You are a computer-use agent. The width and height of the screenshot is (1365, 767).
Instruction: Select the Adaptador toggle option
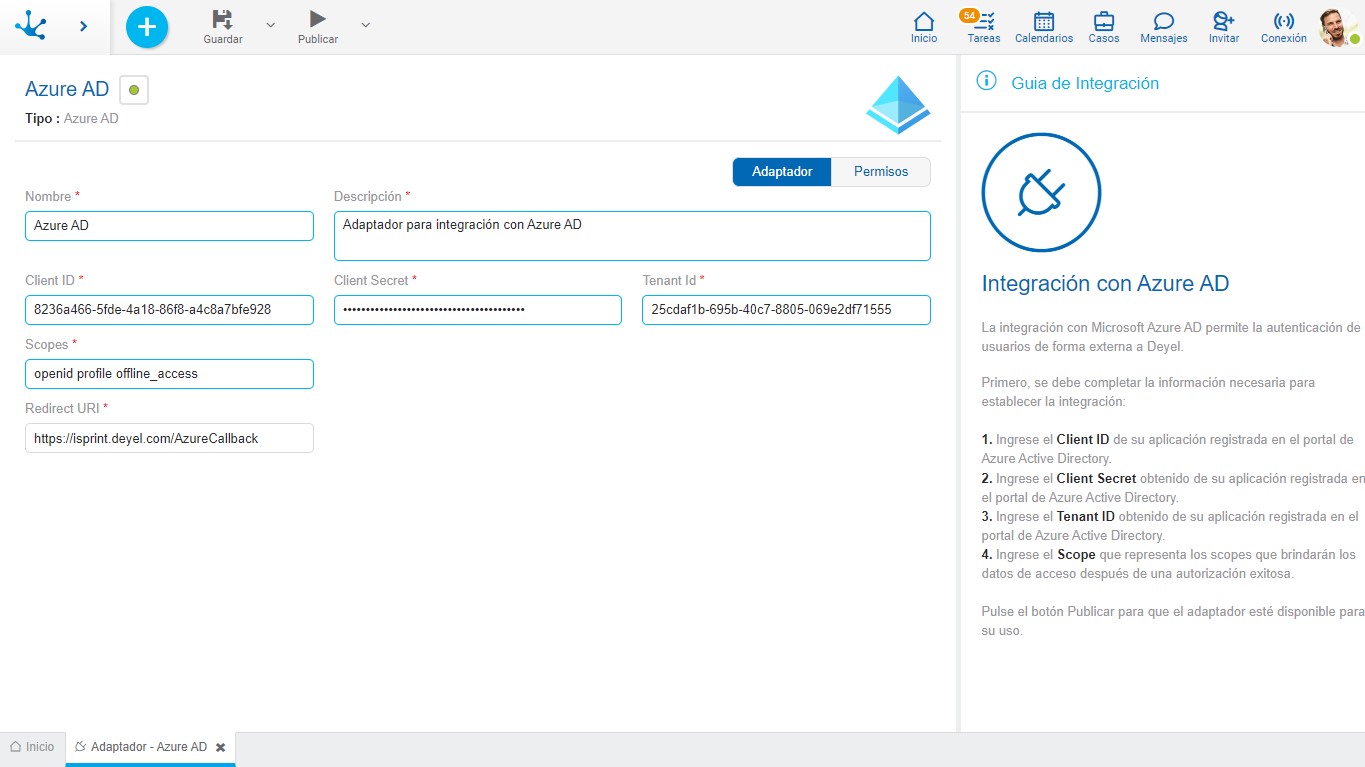point(782,172)
